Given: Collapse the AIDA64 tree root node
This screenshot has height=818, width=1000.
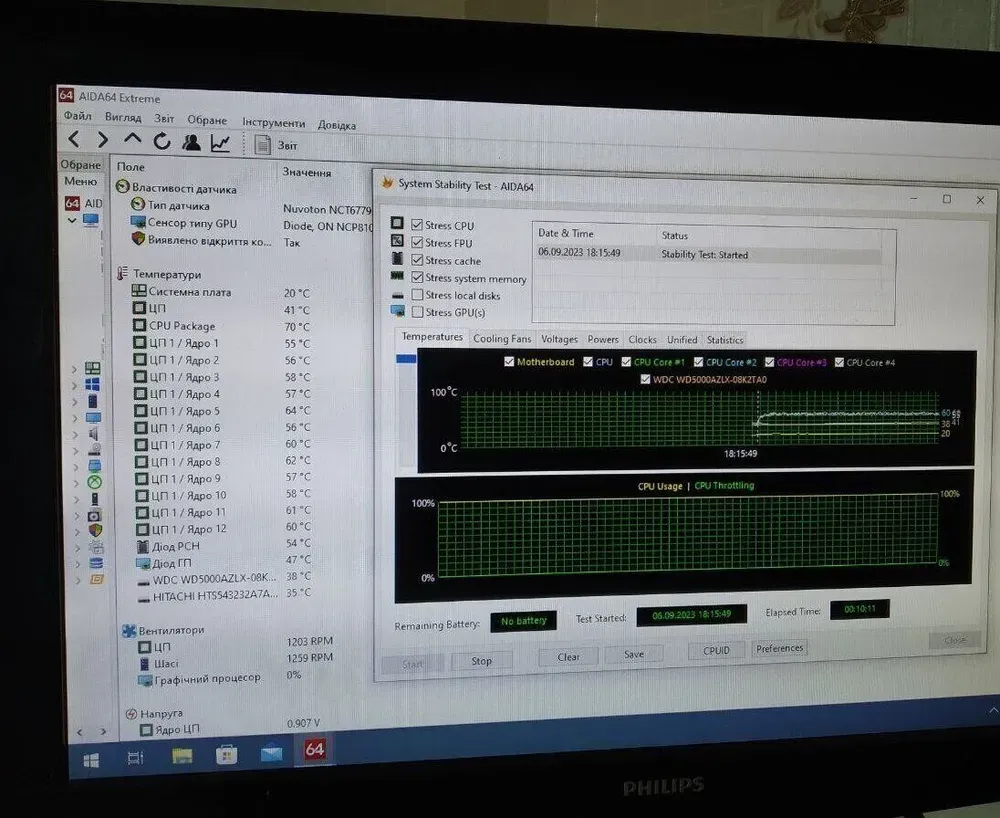Looking at the screenshot, I should coord(72,219).
